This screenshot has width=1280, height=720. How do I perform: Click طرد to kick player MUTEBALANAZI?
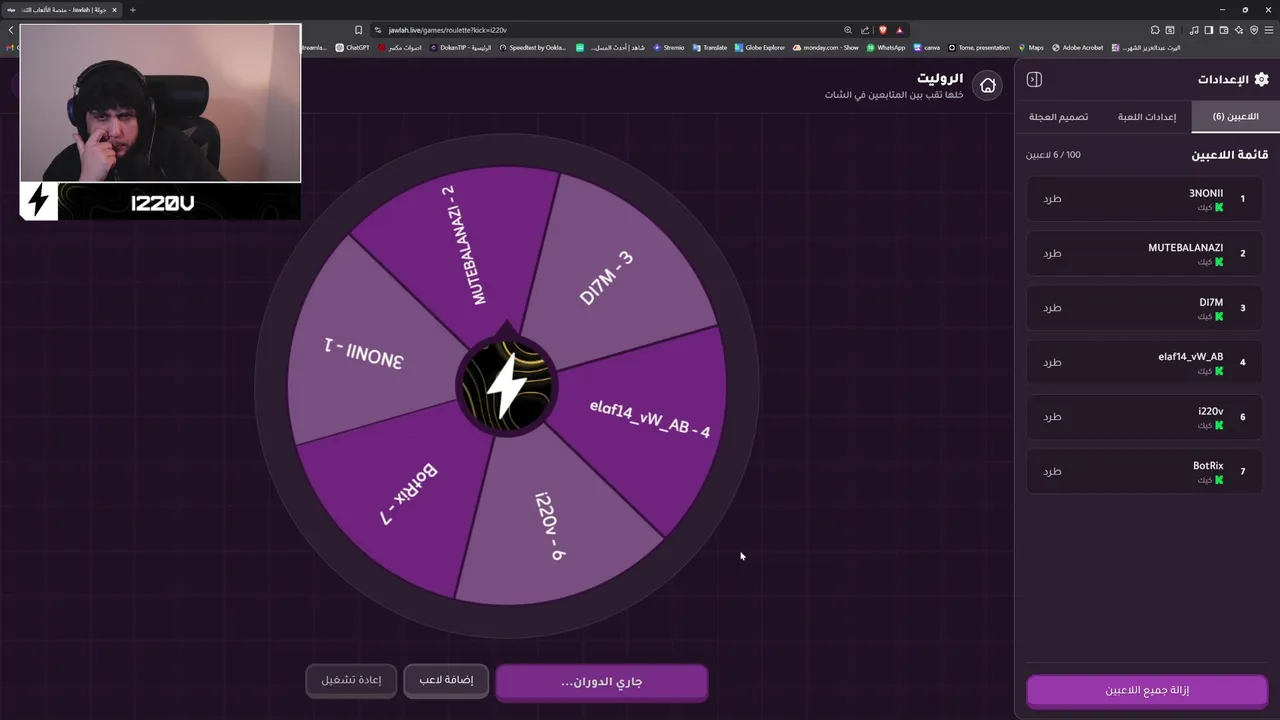coord(1052,253)
